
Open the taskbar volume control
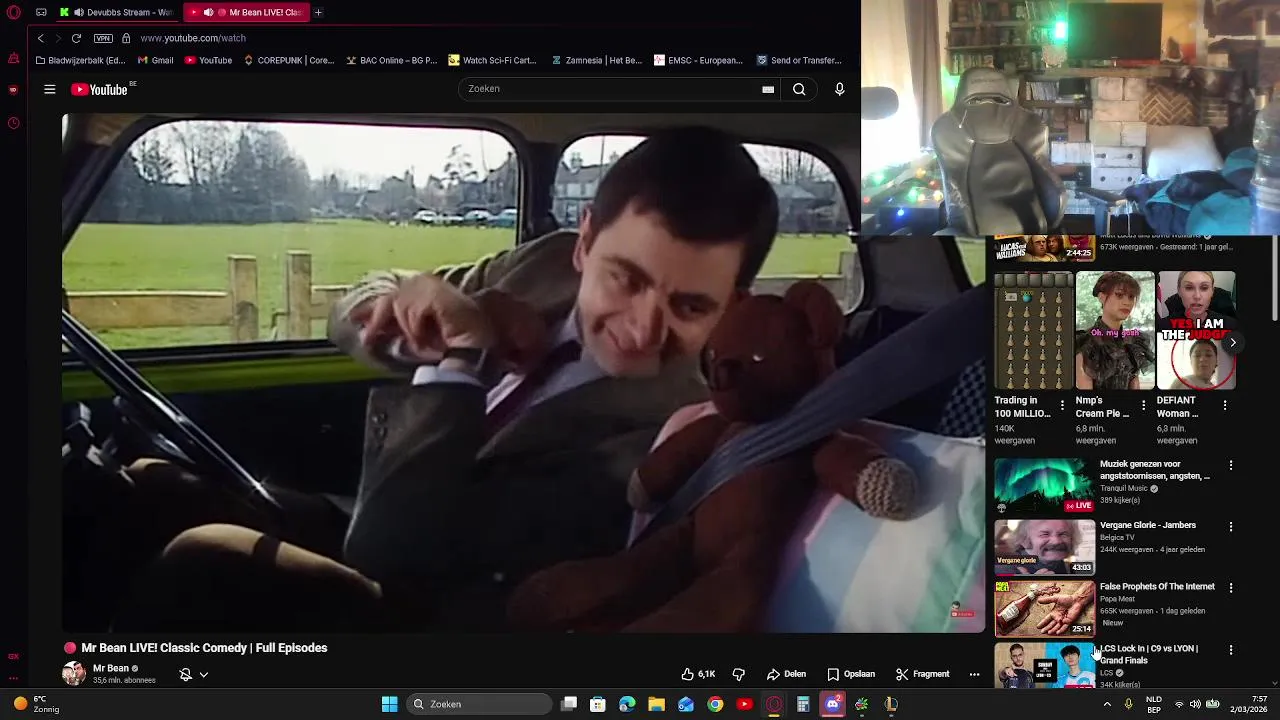pos(1195,704)
